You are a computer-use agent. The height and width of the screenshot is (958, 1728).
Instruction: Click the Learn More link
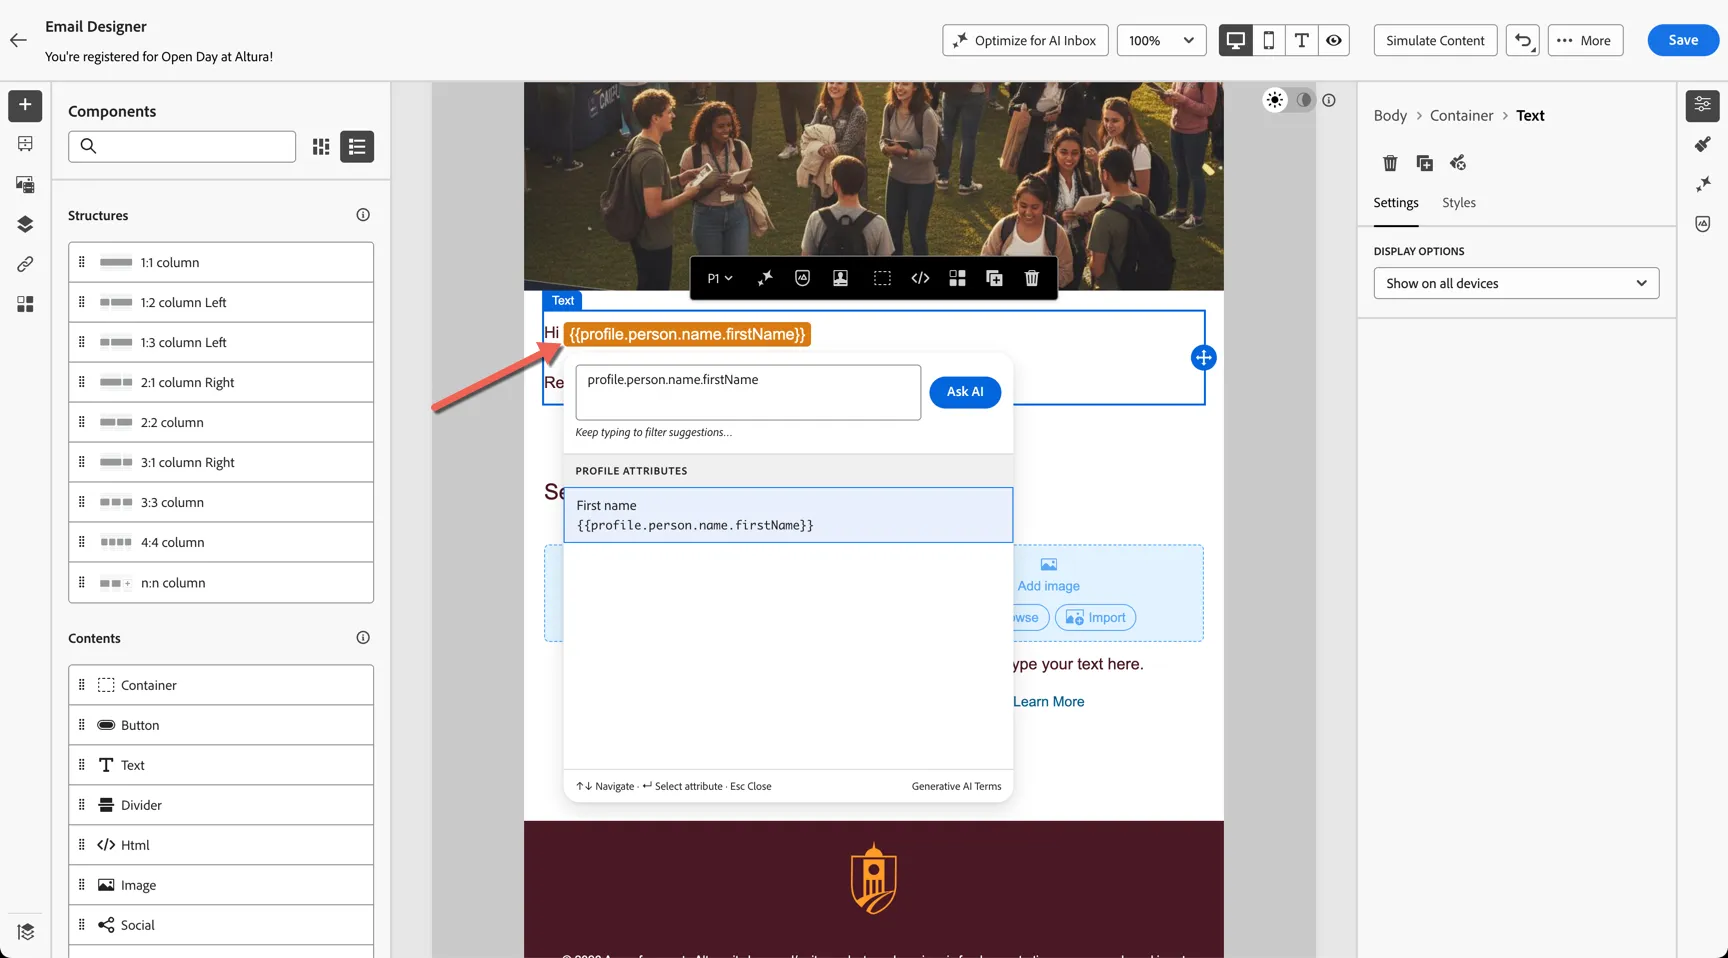1048,702
